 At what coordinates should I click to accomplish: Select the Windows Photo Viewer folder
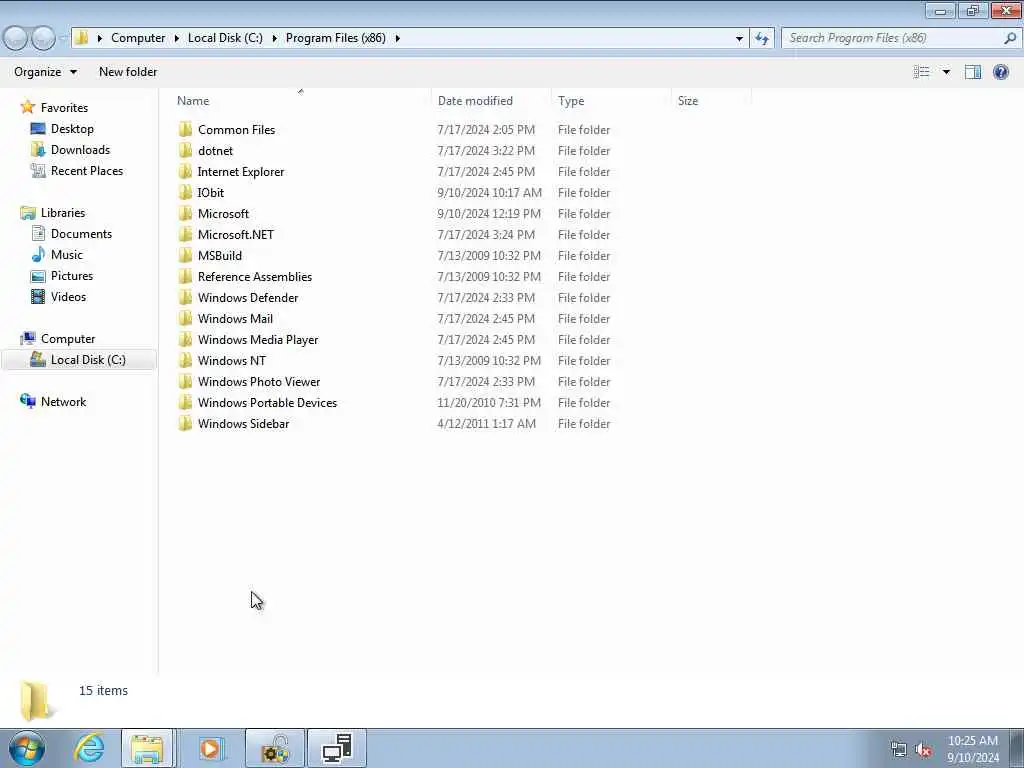259,381
